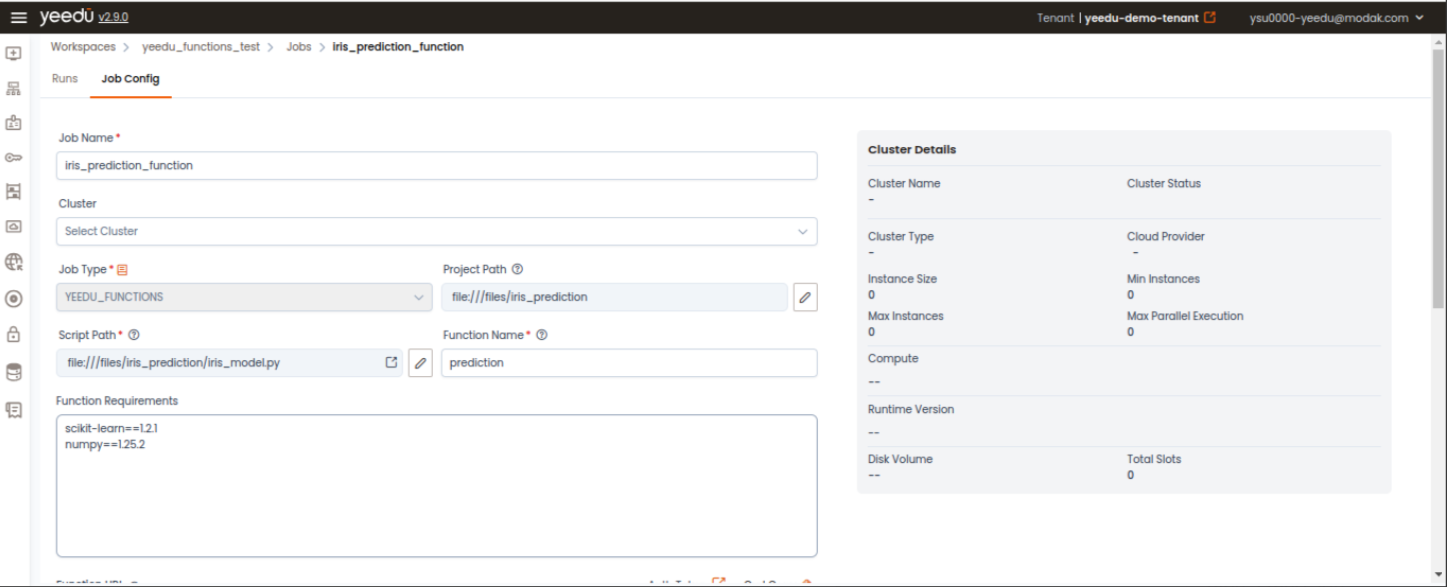Click the Compute label
Image resolution: width=1447 pixels, height=587 pixels.
click(x=893, y=358)
